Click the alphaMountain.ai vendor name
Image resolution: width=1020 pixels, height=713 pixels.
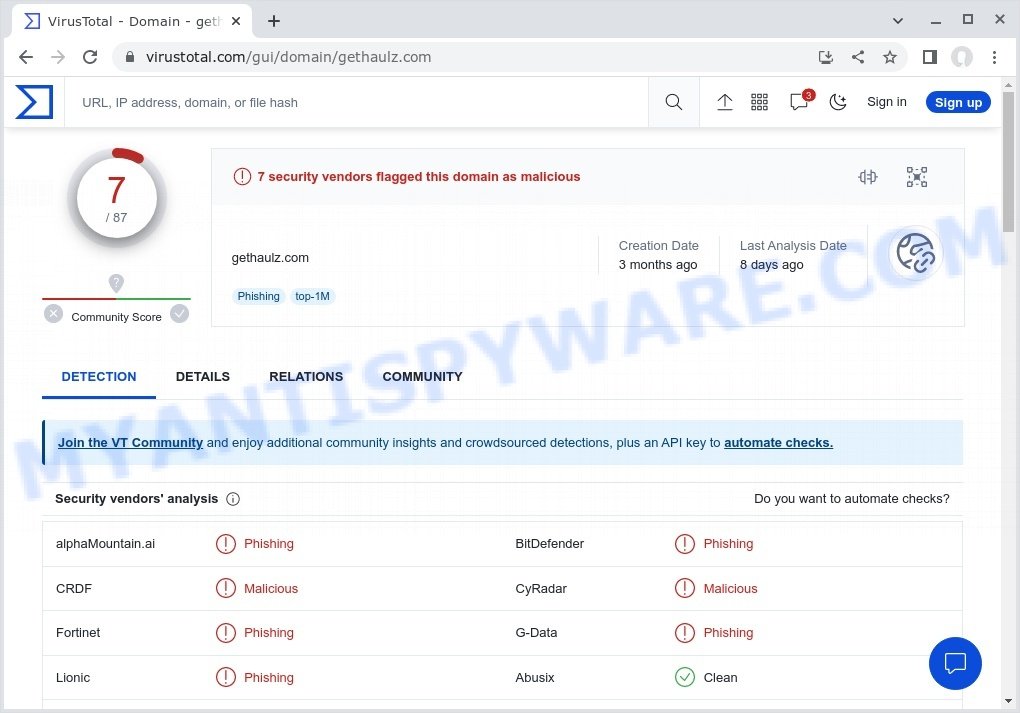coord(105,544)
